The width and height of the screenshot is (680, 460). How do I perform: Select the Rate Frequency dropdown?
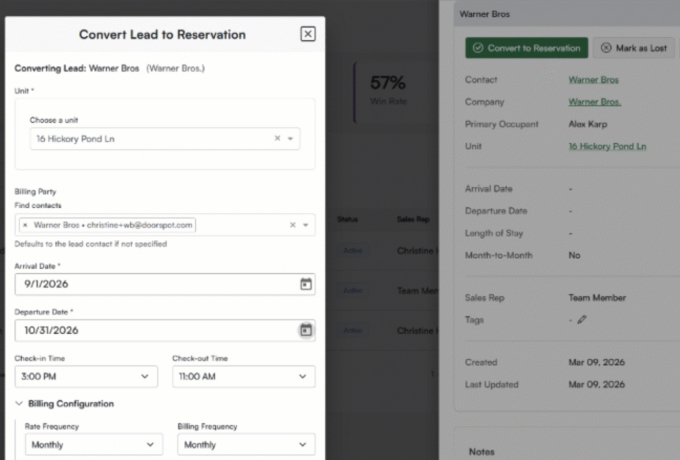pos(93,444)
